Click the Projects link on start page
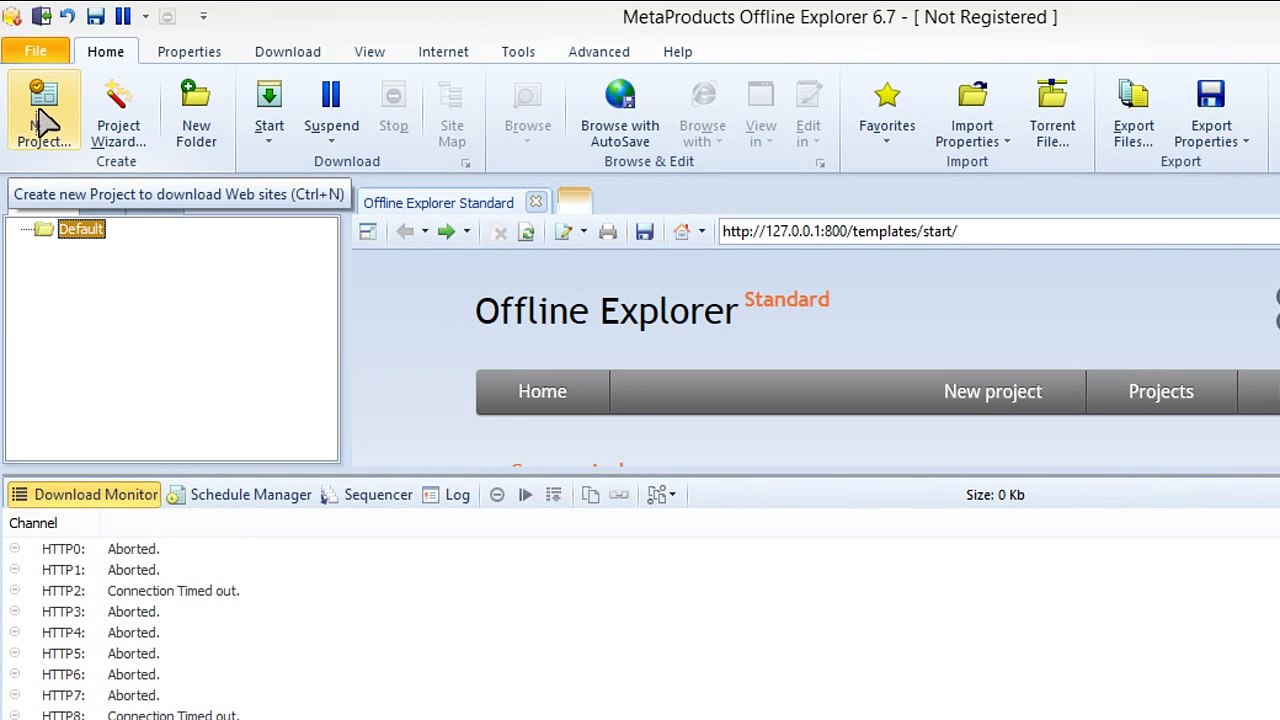This screenshot has height=720, width=1280. (x=1161, y=392)
